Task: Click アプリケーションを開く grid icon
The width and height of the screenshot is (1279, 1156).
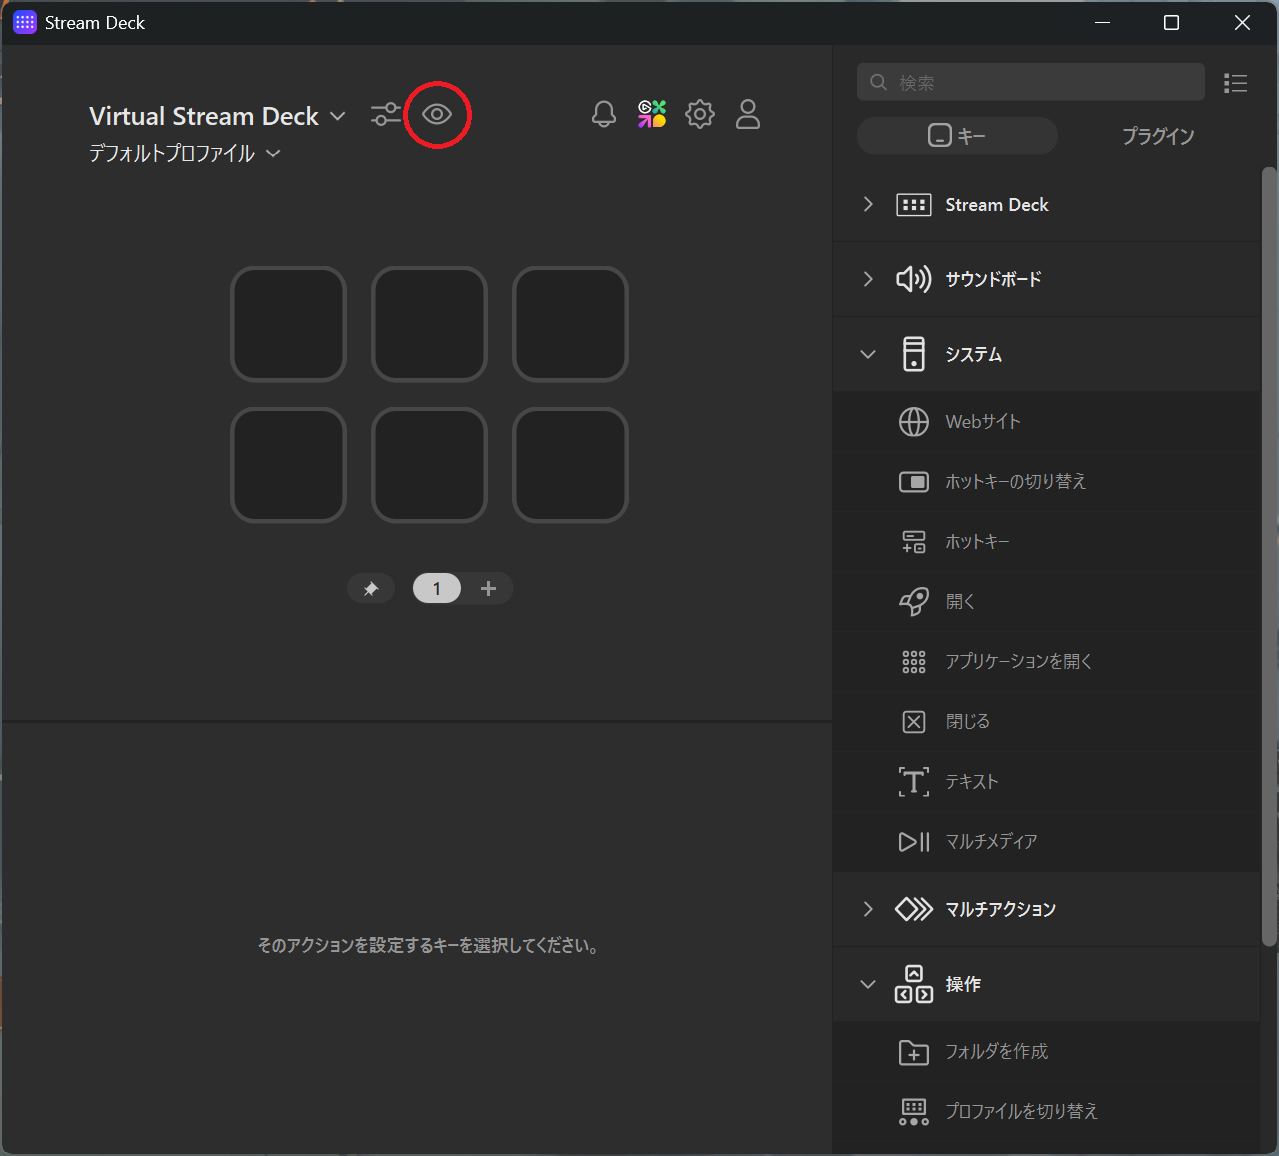Action: coord(914,662)
